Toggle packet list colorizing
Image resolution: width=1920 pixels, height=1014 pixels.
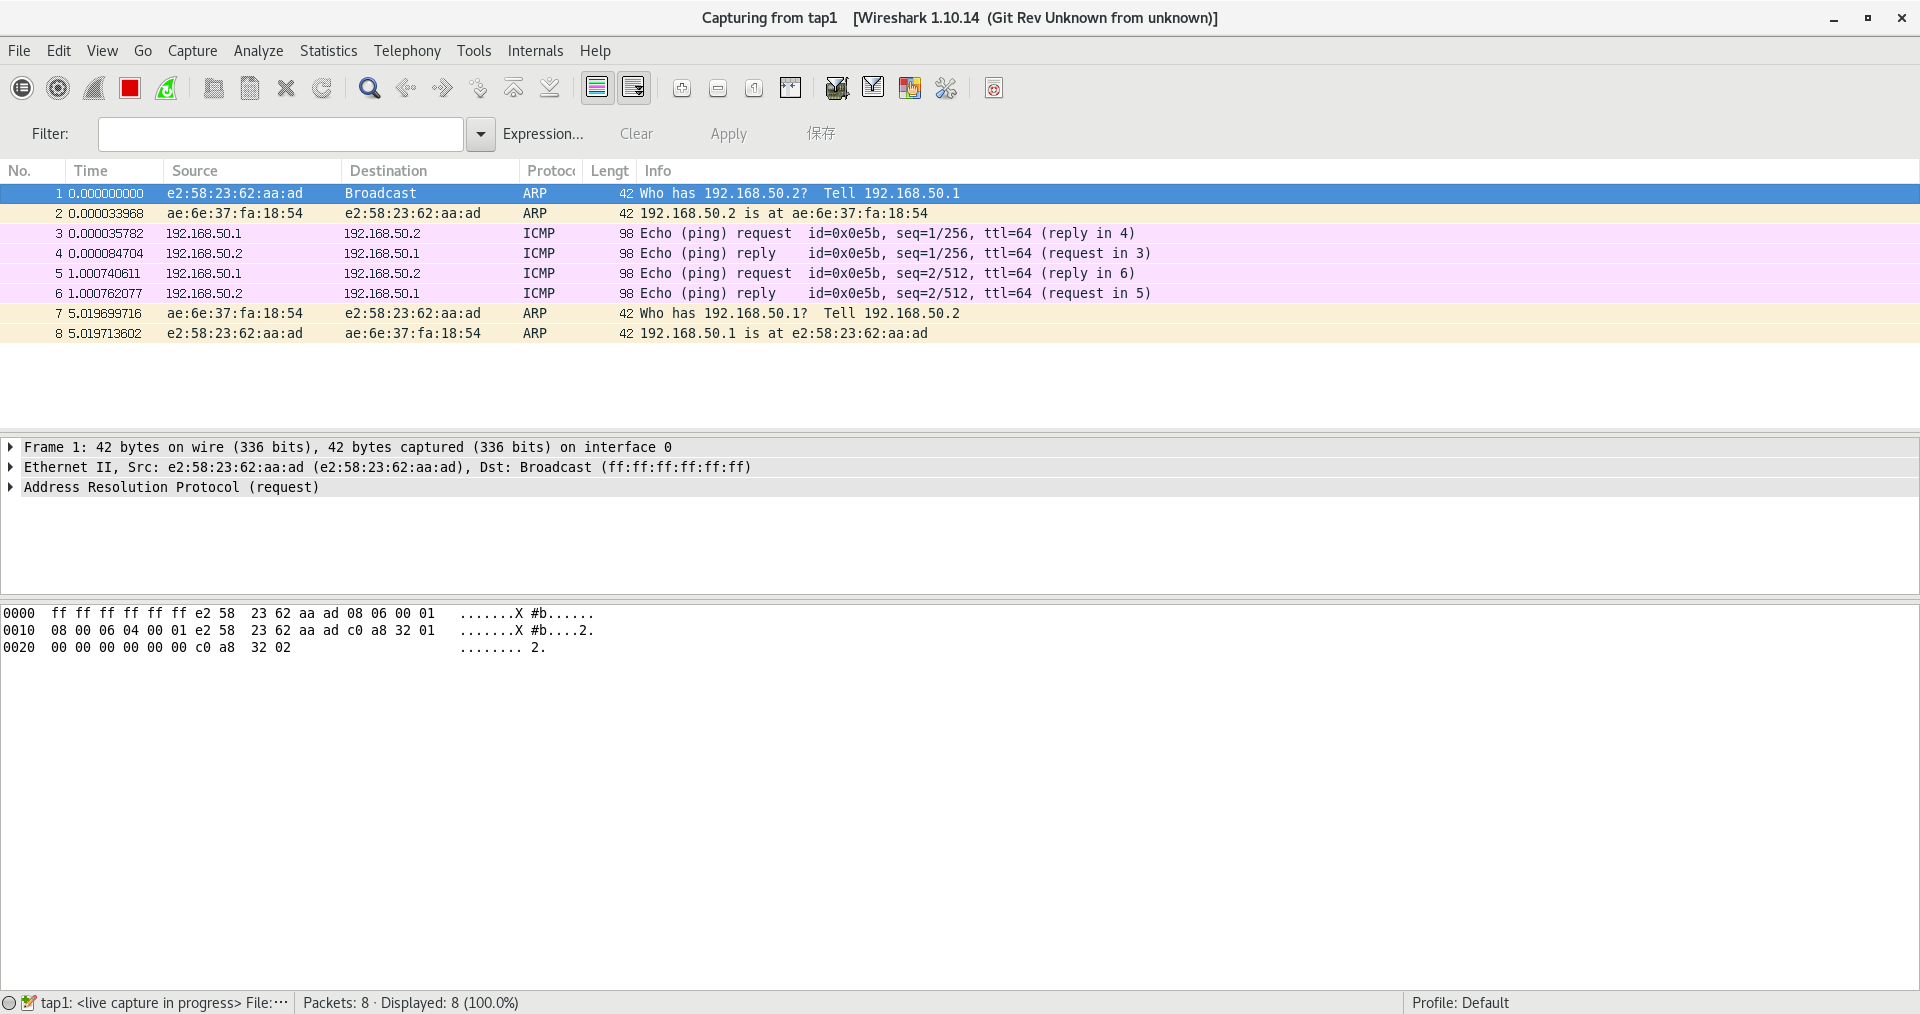597,88
